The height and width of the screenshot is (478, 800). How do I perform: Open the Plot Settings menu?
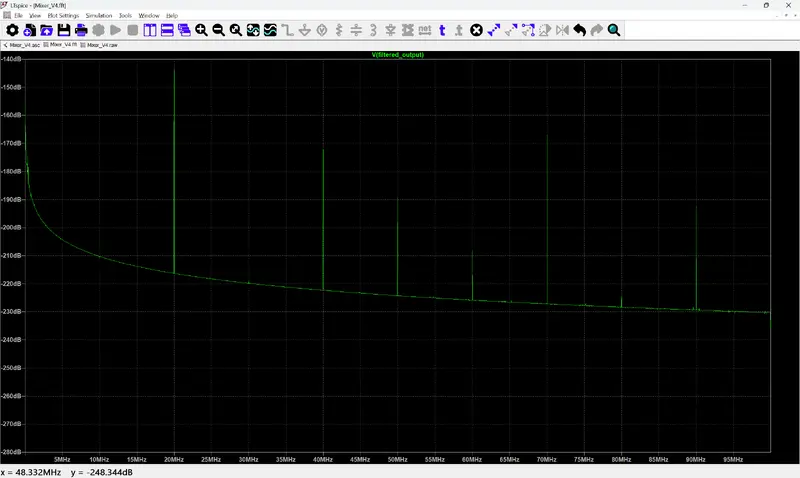pos(63,15)
